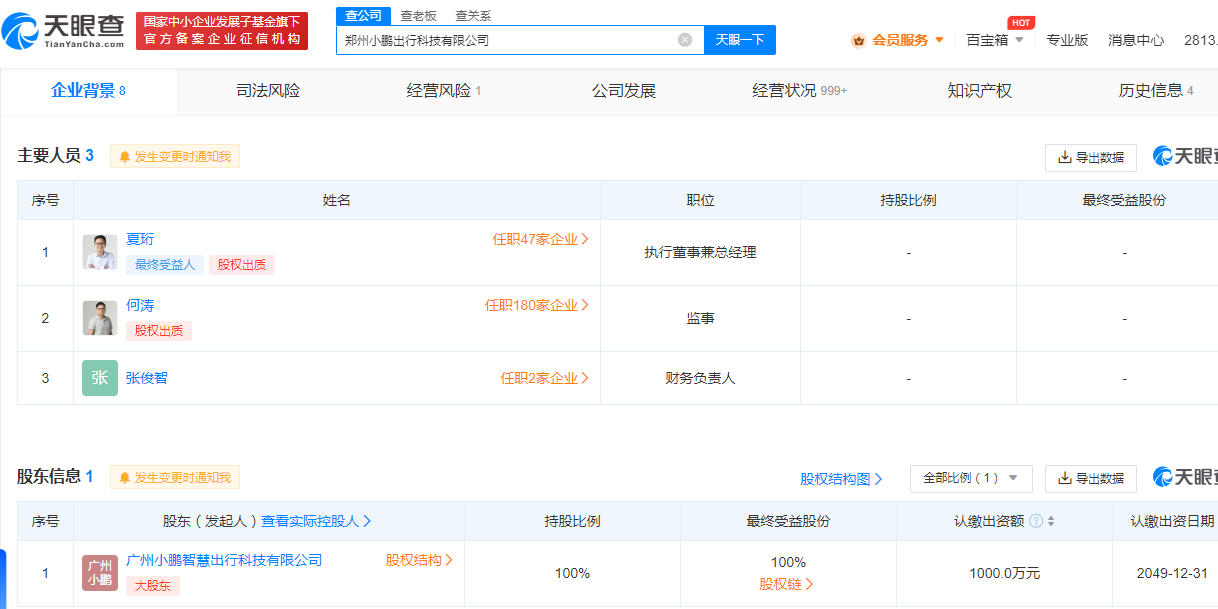Switch to 历史信息 tab
Viewport: 1218px width, 609px height.
[1156, 92]
